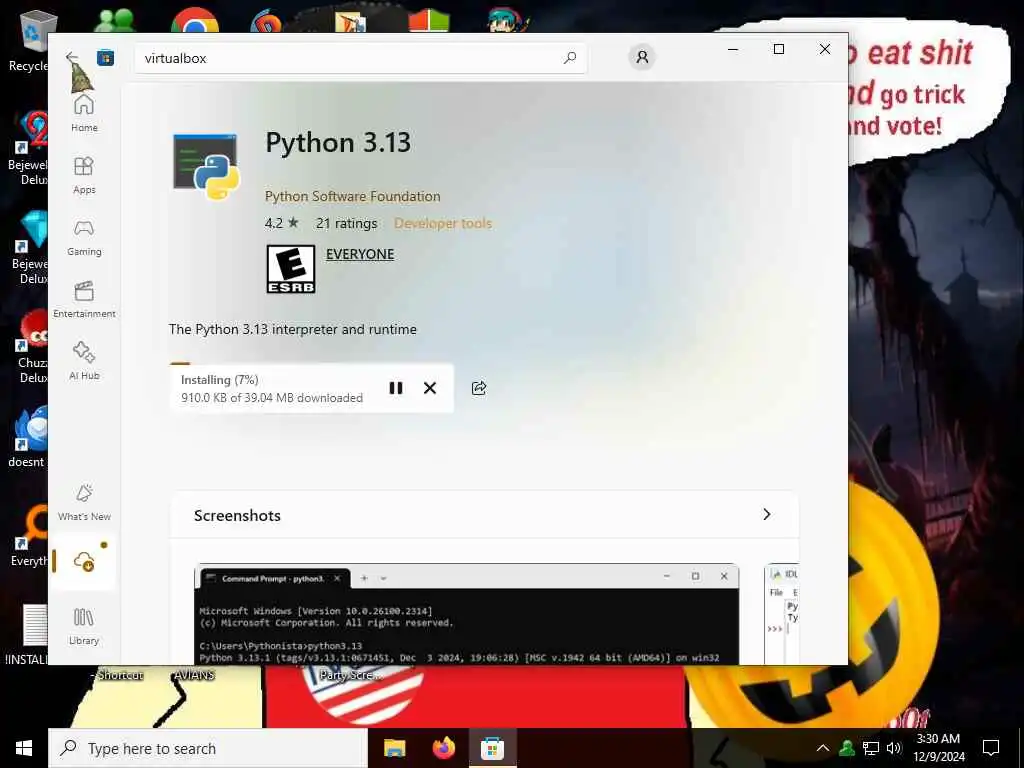Open What's New in the sidebar
This screenshot has width=1024, height=768.
click(84, 503)
